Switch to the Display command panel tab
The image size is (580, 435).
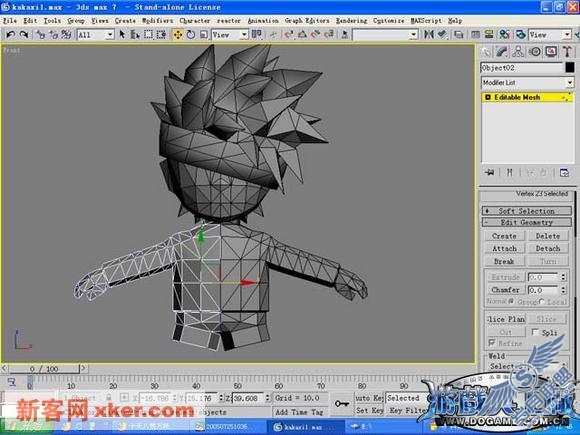pos(551,51)
